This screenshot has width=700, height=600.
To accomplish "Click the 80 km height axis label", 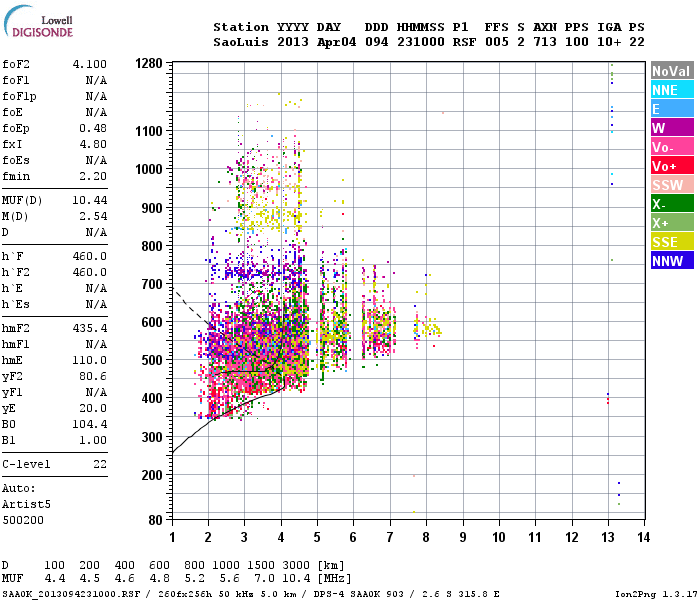I will click(x=155, y=520).
